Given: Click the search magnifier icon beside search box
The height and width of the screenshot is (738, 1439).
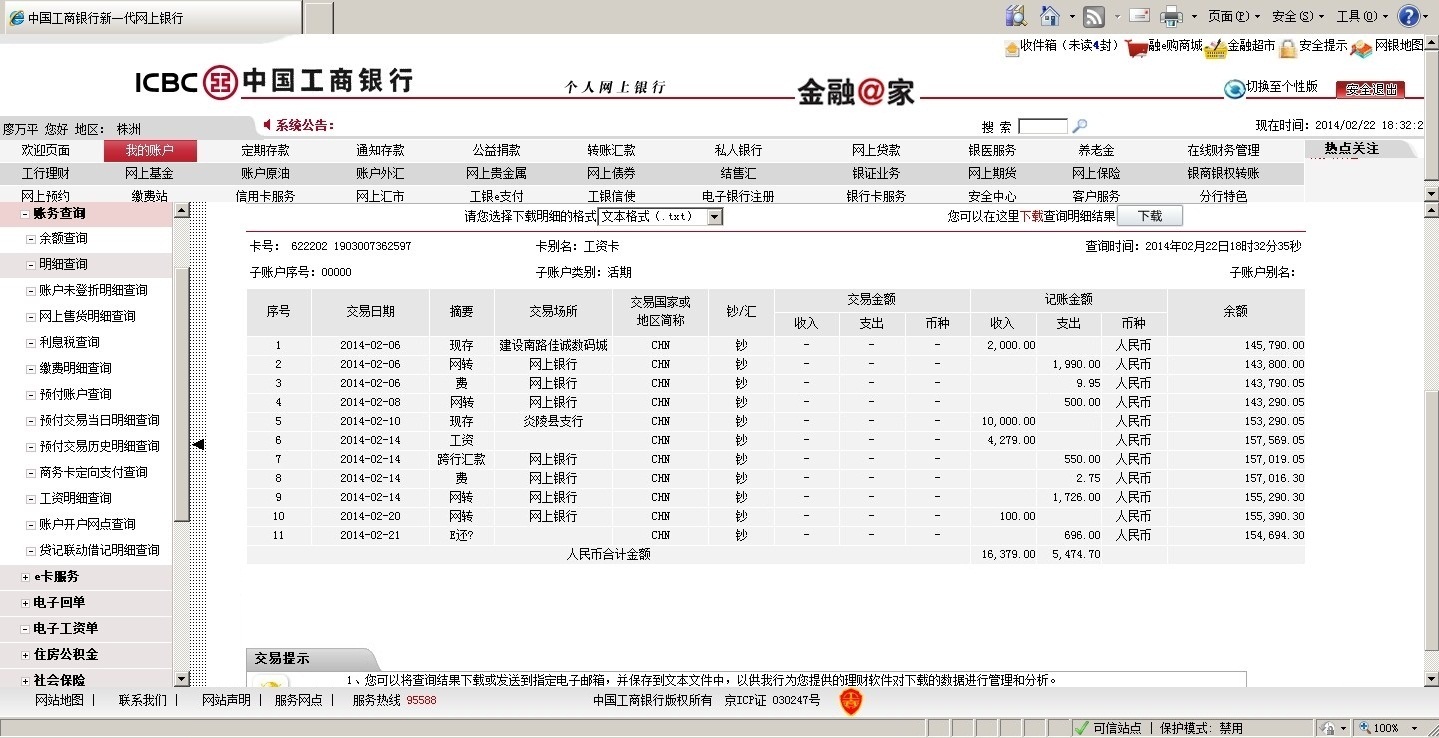Looking at the screenshot, I should tap(1079, 127).
